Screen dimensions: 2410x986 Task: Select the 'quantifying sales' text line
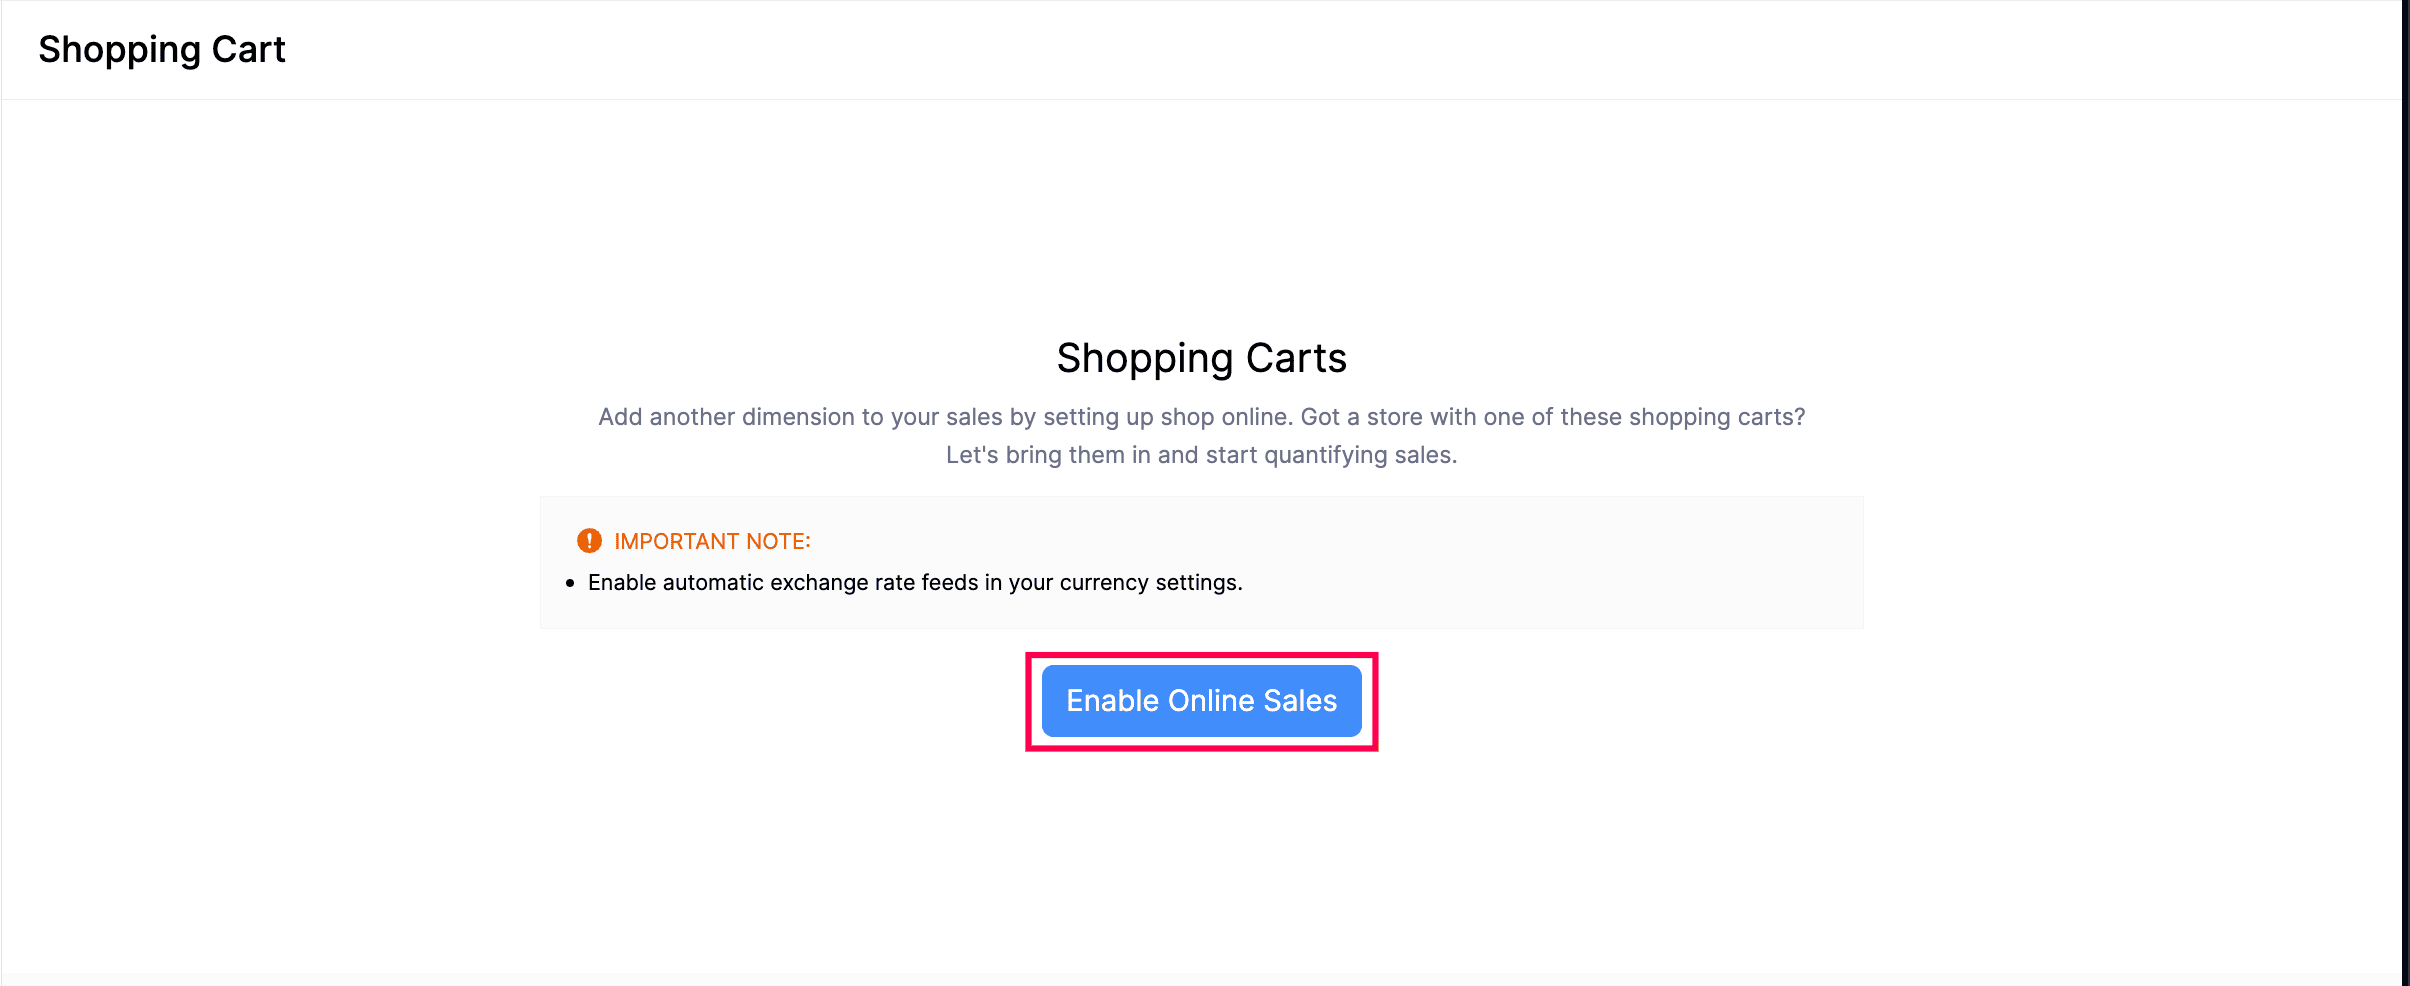coord(1200,455)
